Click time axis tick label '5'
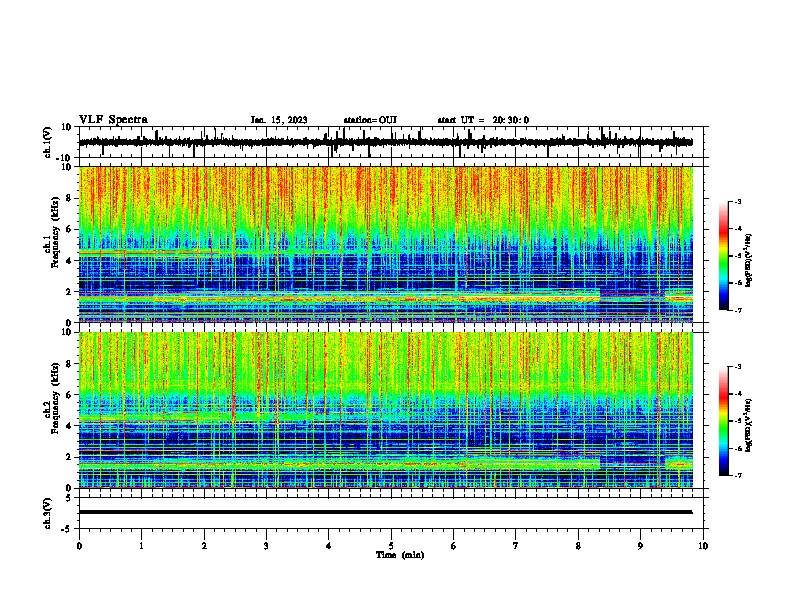Screen dimensions: 792x612 391,546
